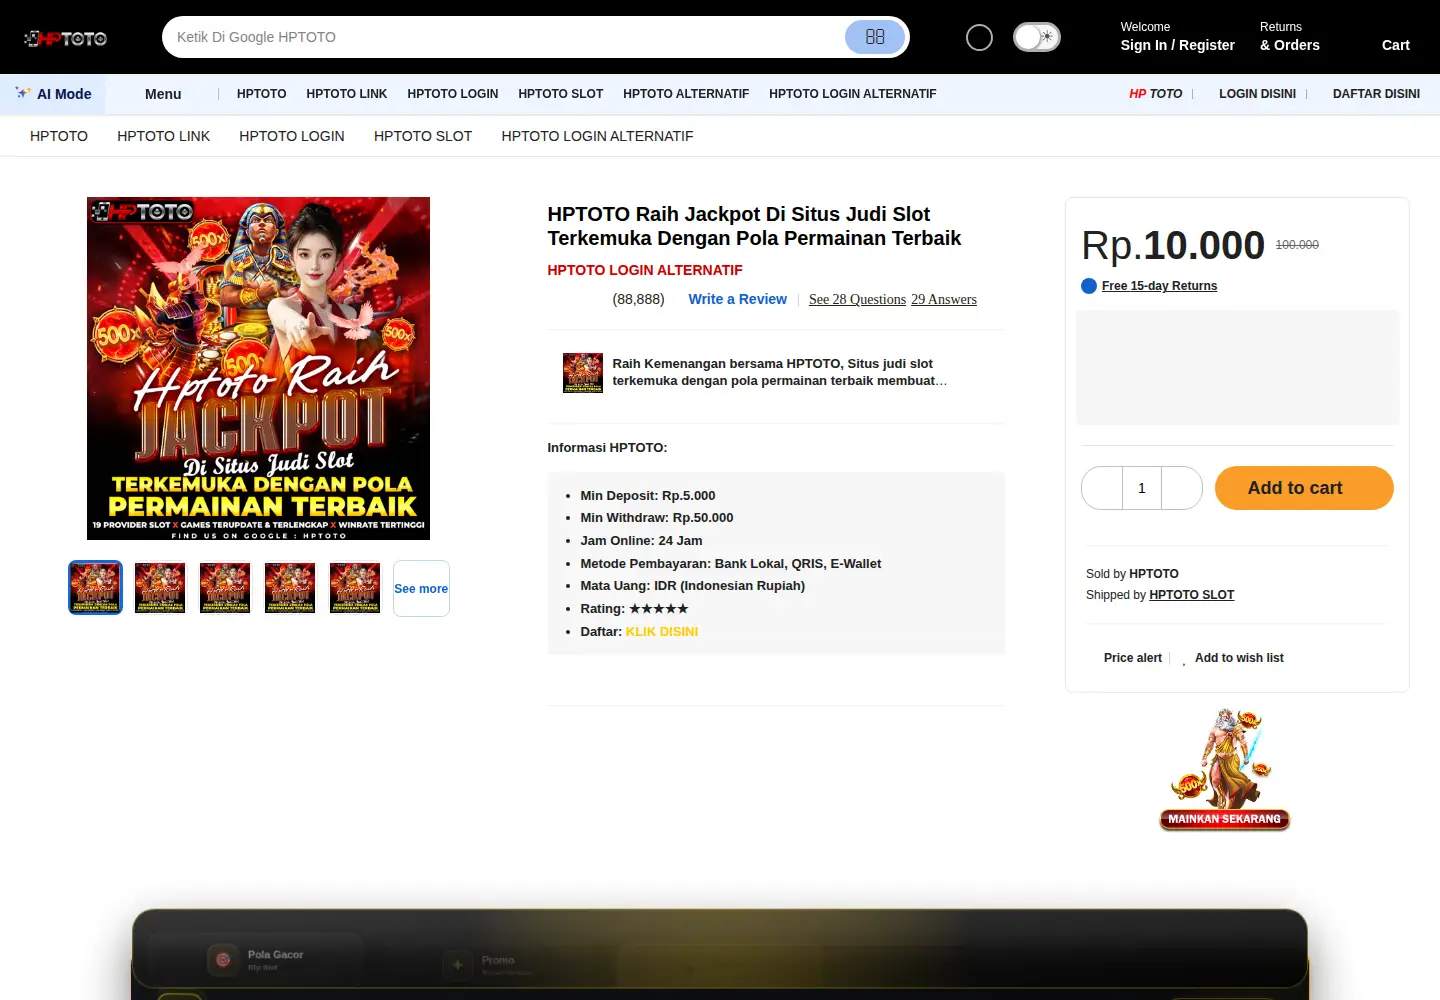
Task: Open Free 15-day Returns link
Action: (1159, 286)
